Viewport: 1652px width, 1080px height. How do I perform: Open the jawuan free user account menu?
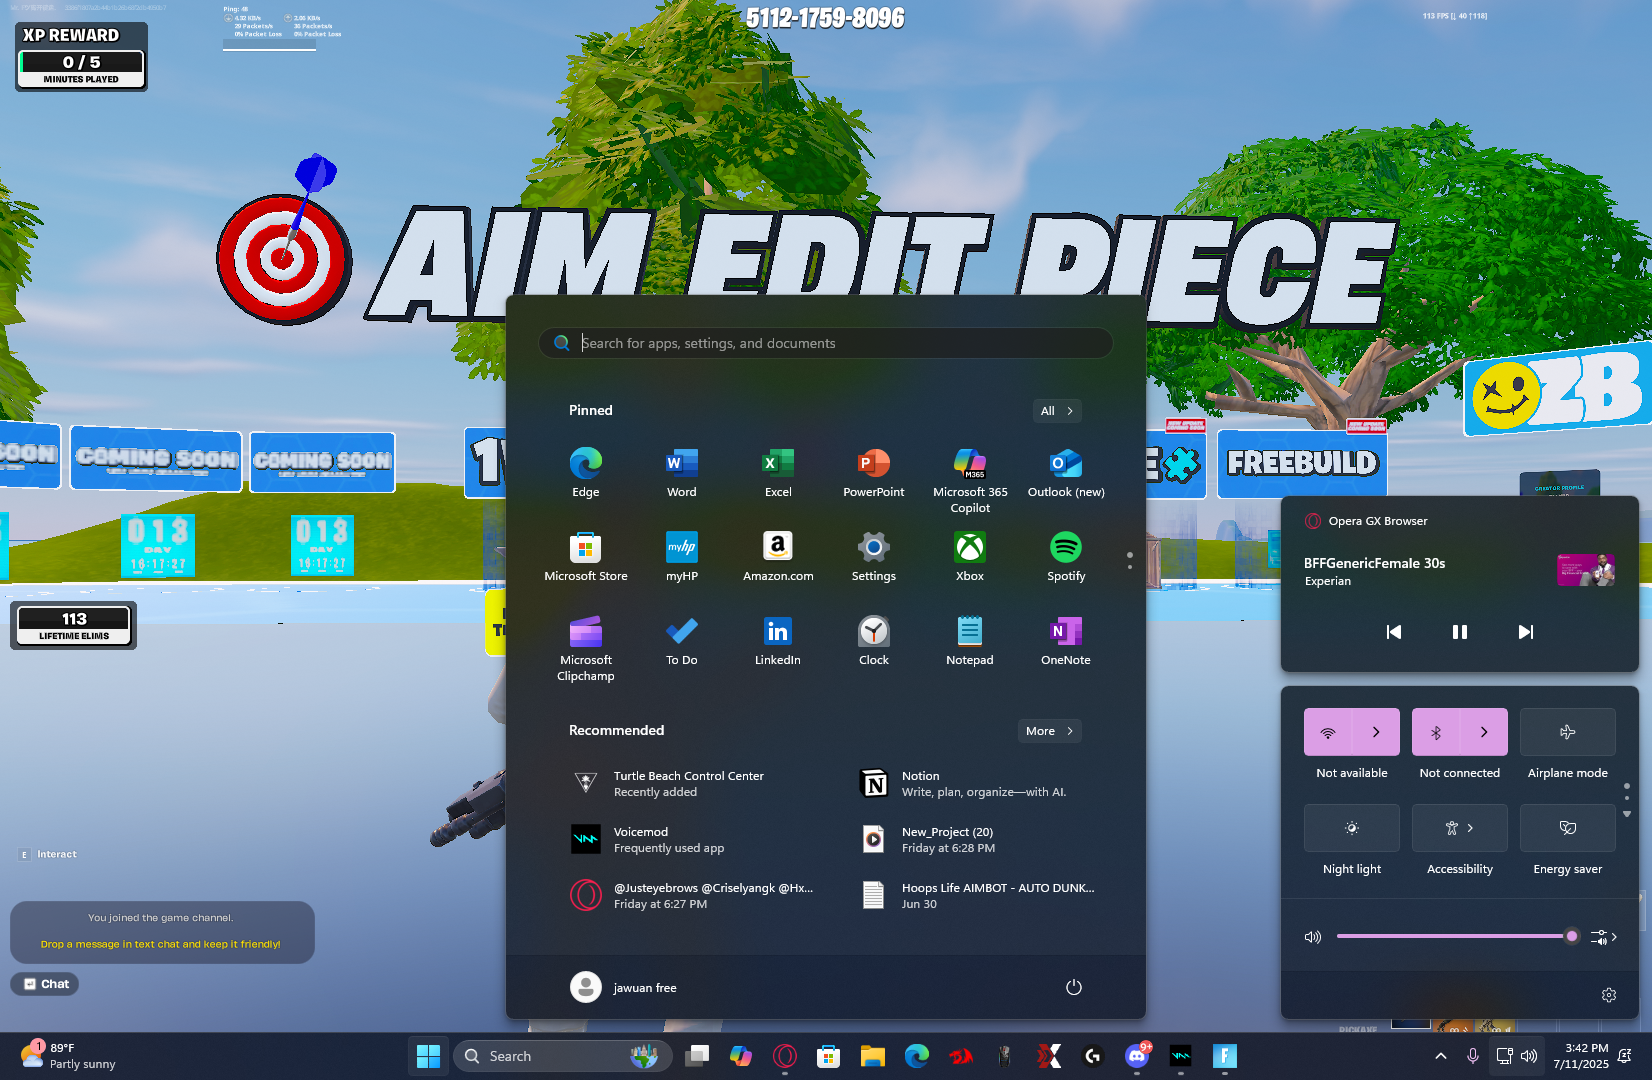coord(624,987)
